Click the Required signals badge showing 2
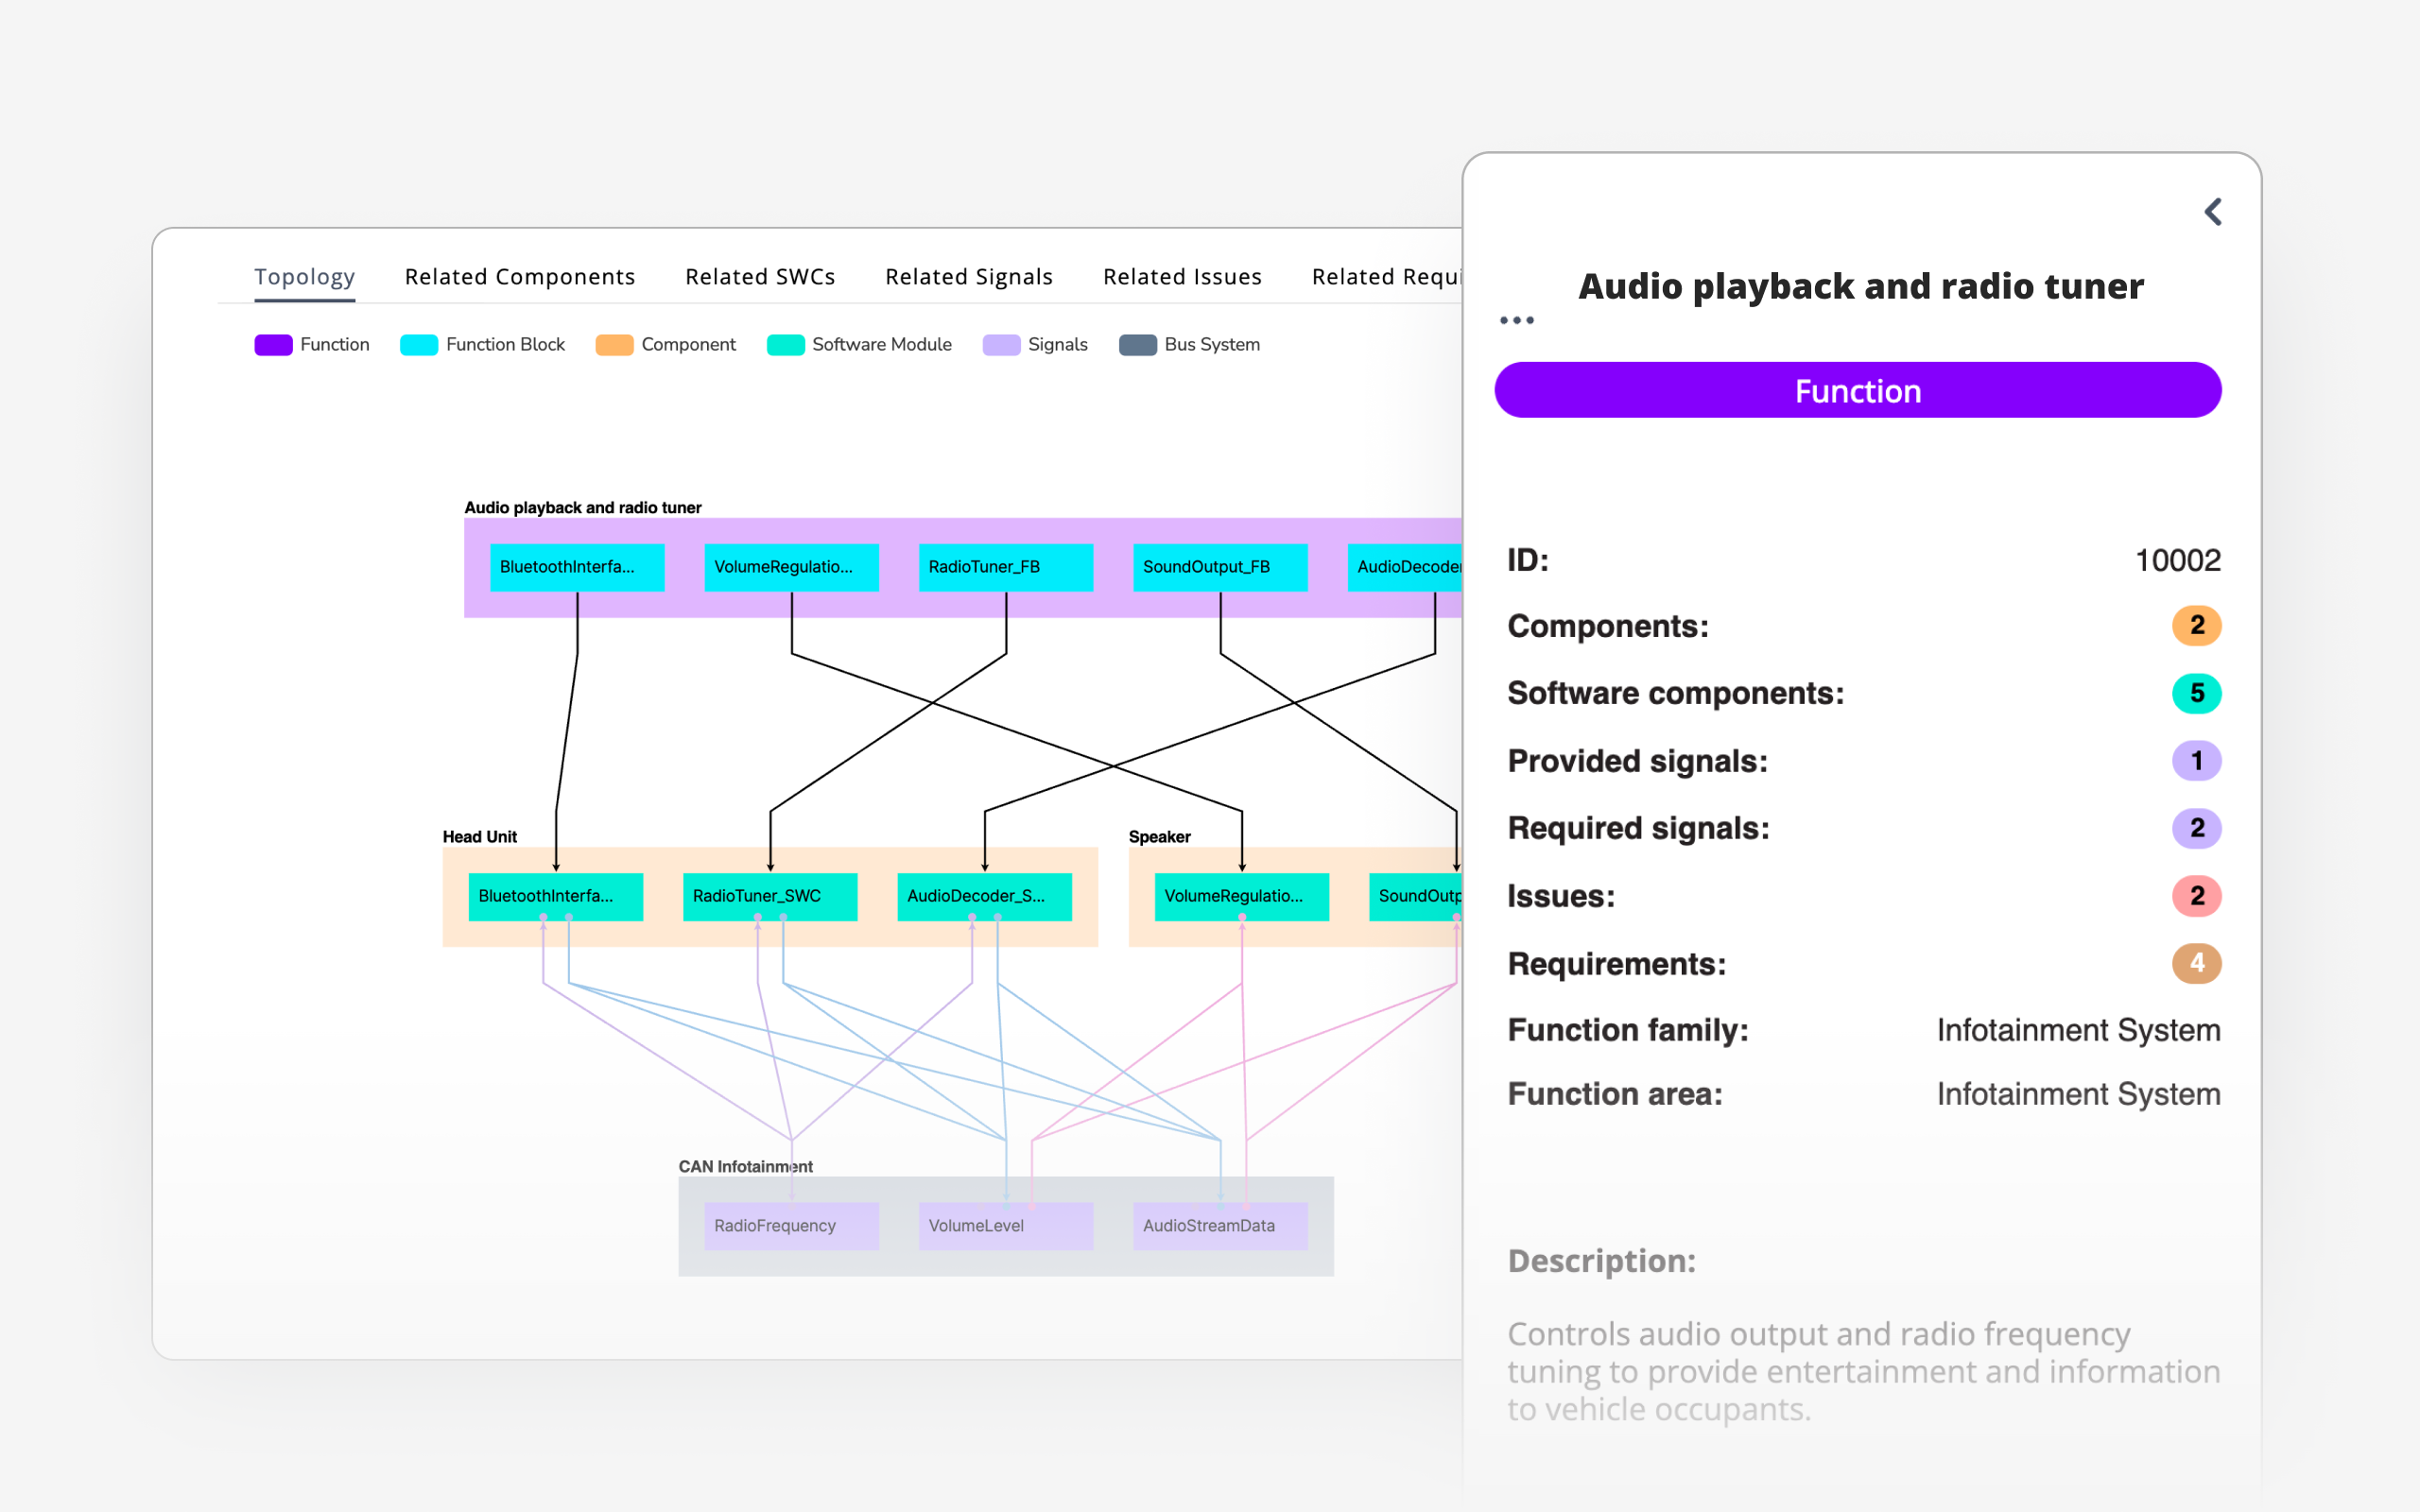Image resolution: width=2420 pixels, height=1512 pixels. 2197,828
